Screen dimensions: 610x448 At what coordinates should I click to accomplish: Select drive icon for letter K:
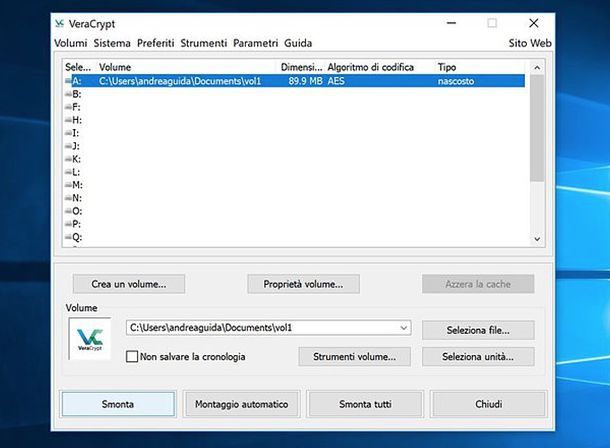(68, 159)
